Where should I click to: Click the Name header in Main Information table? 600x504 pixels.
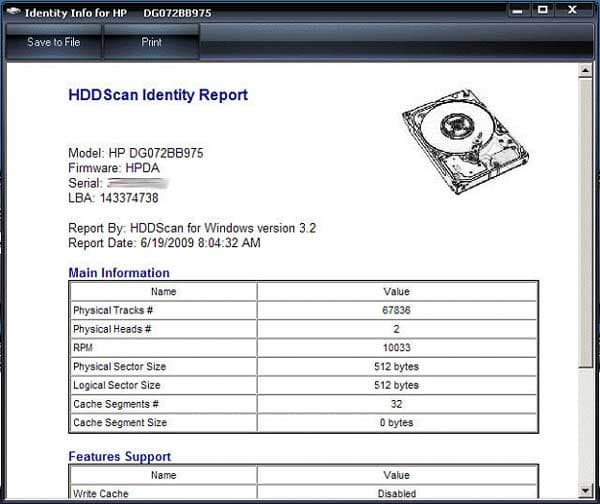[163, 292]
